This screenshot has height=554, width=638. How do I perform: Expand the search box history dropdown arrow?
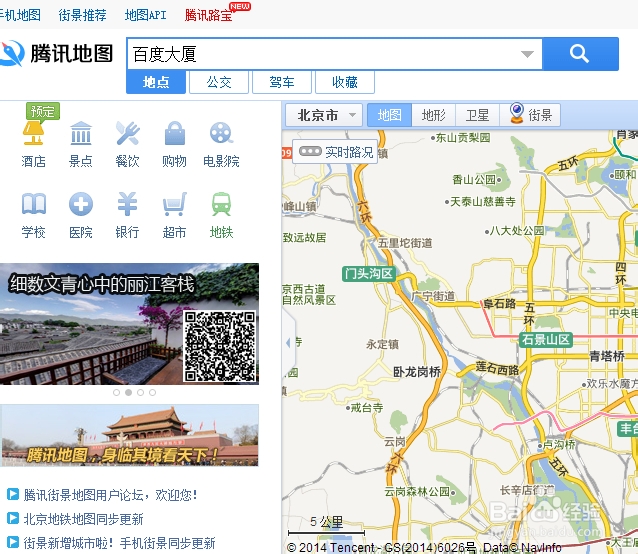527,54
